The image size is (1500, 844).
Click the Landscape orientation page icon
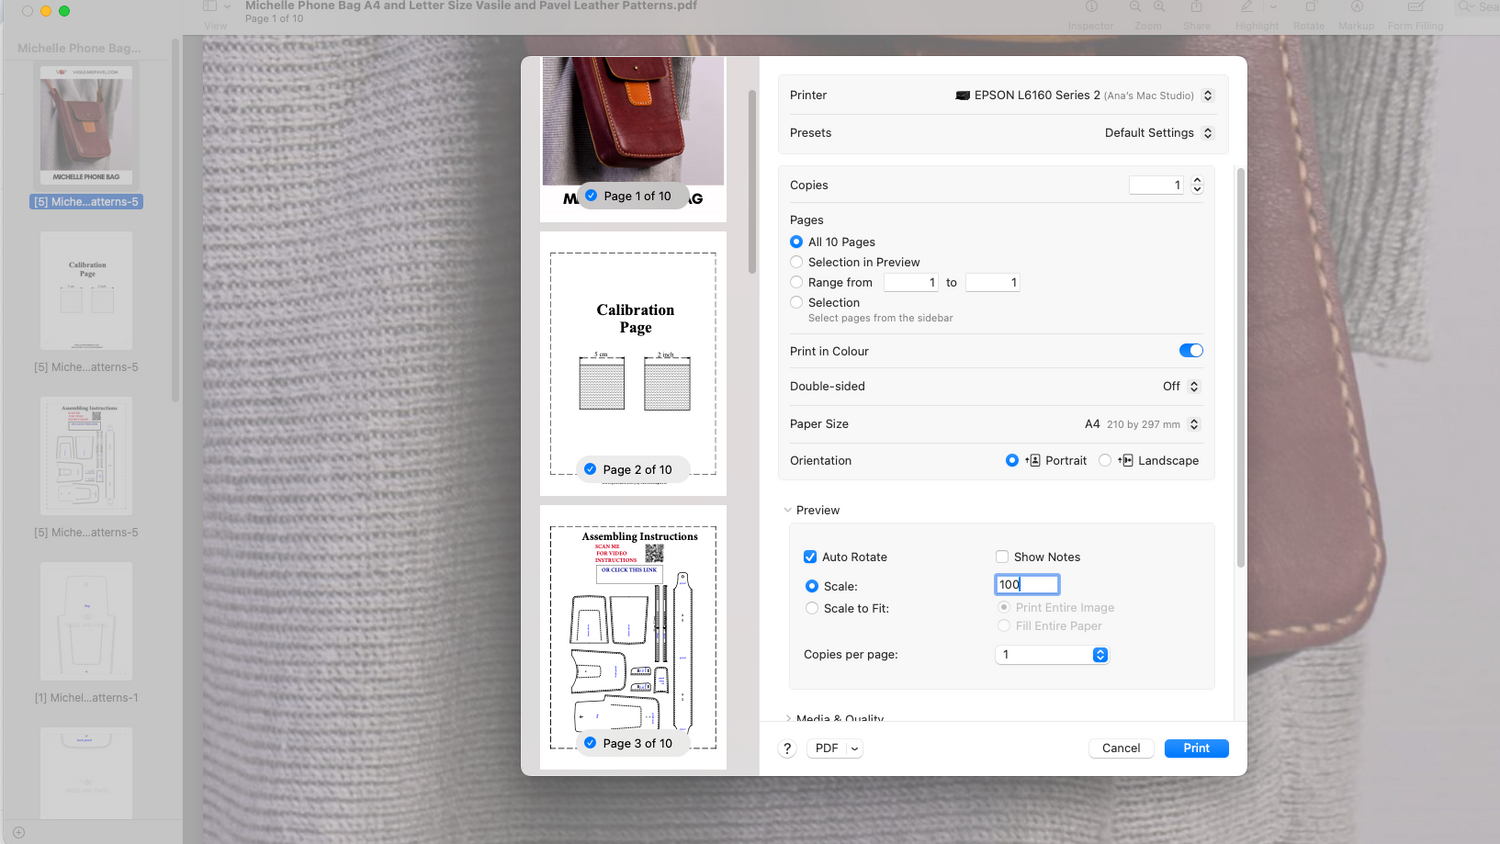click(1125, 460)
